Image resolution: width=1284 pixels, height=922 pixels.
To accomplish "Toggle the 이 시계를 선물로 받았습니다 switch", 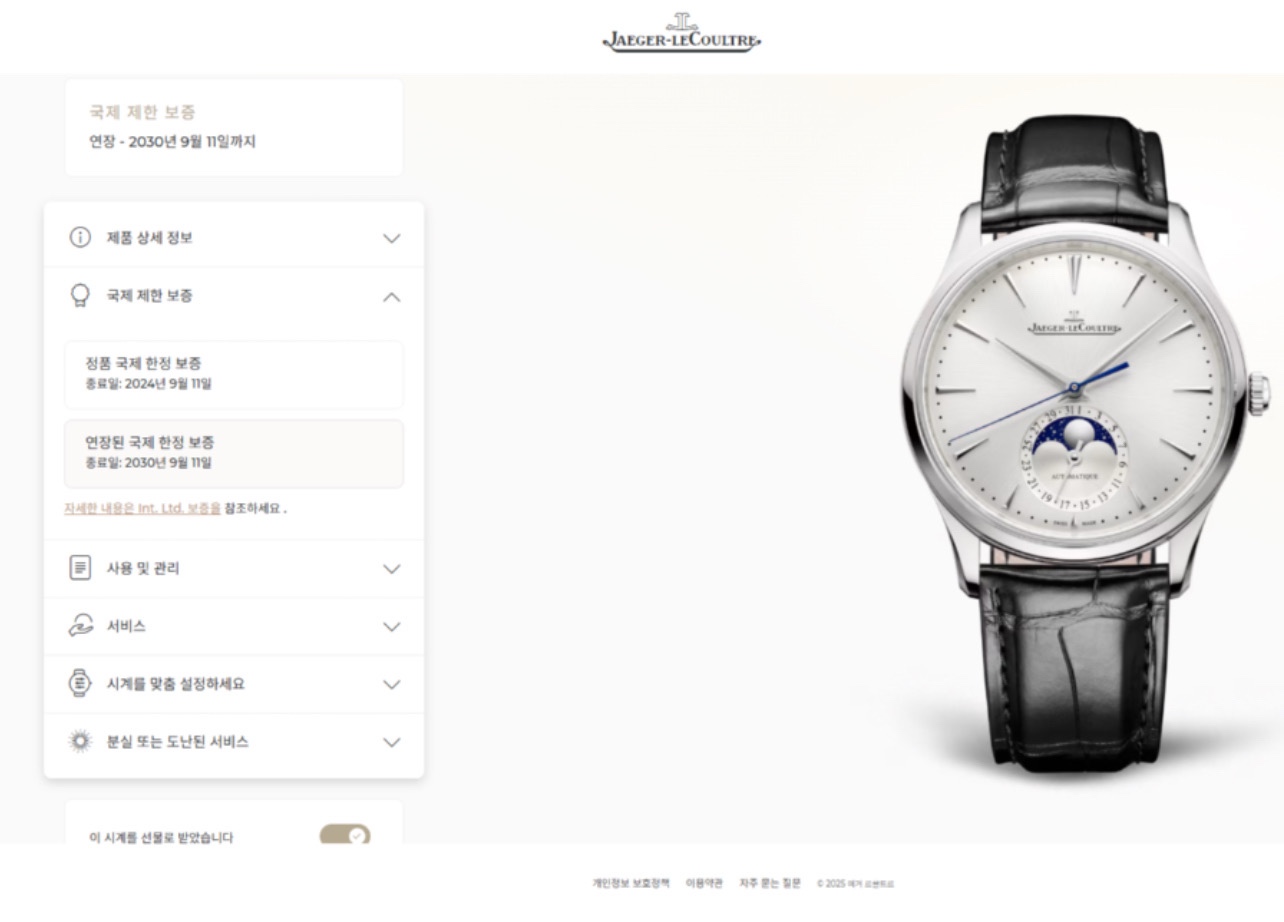I will coord(345,835).
